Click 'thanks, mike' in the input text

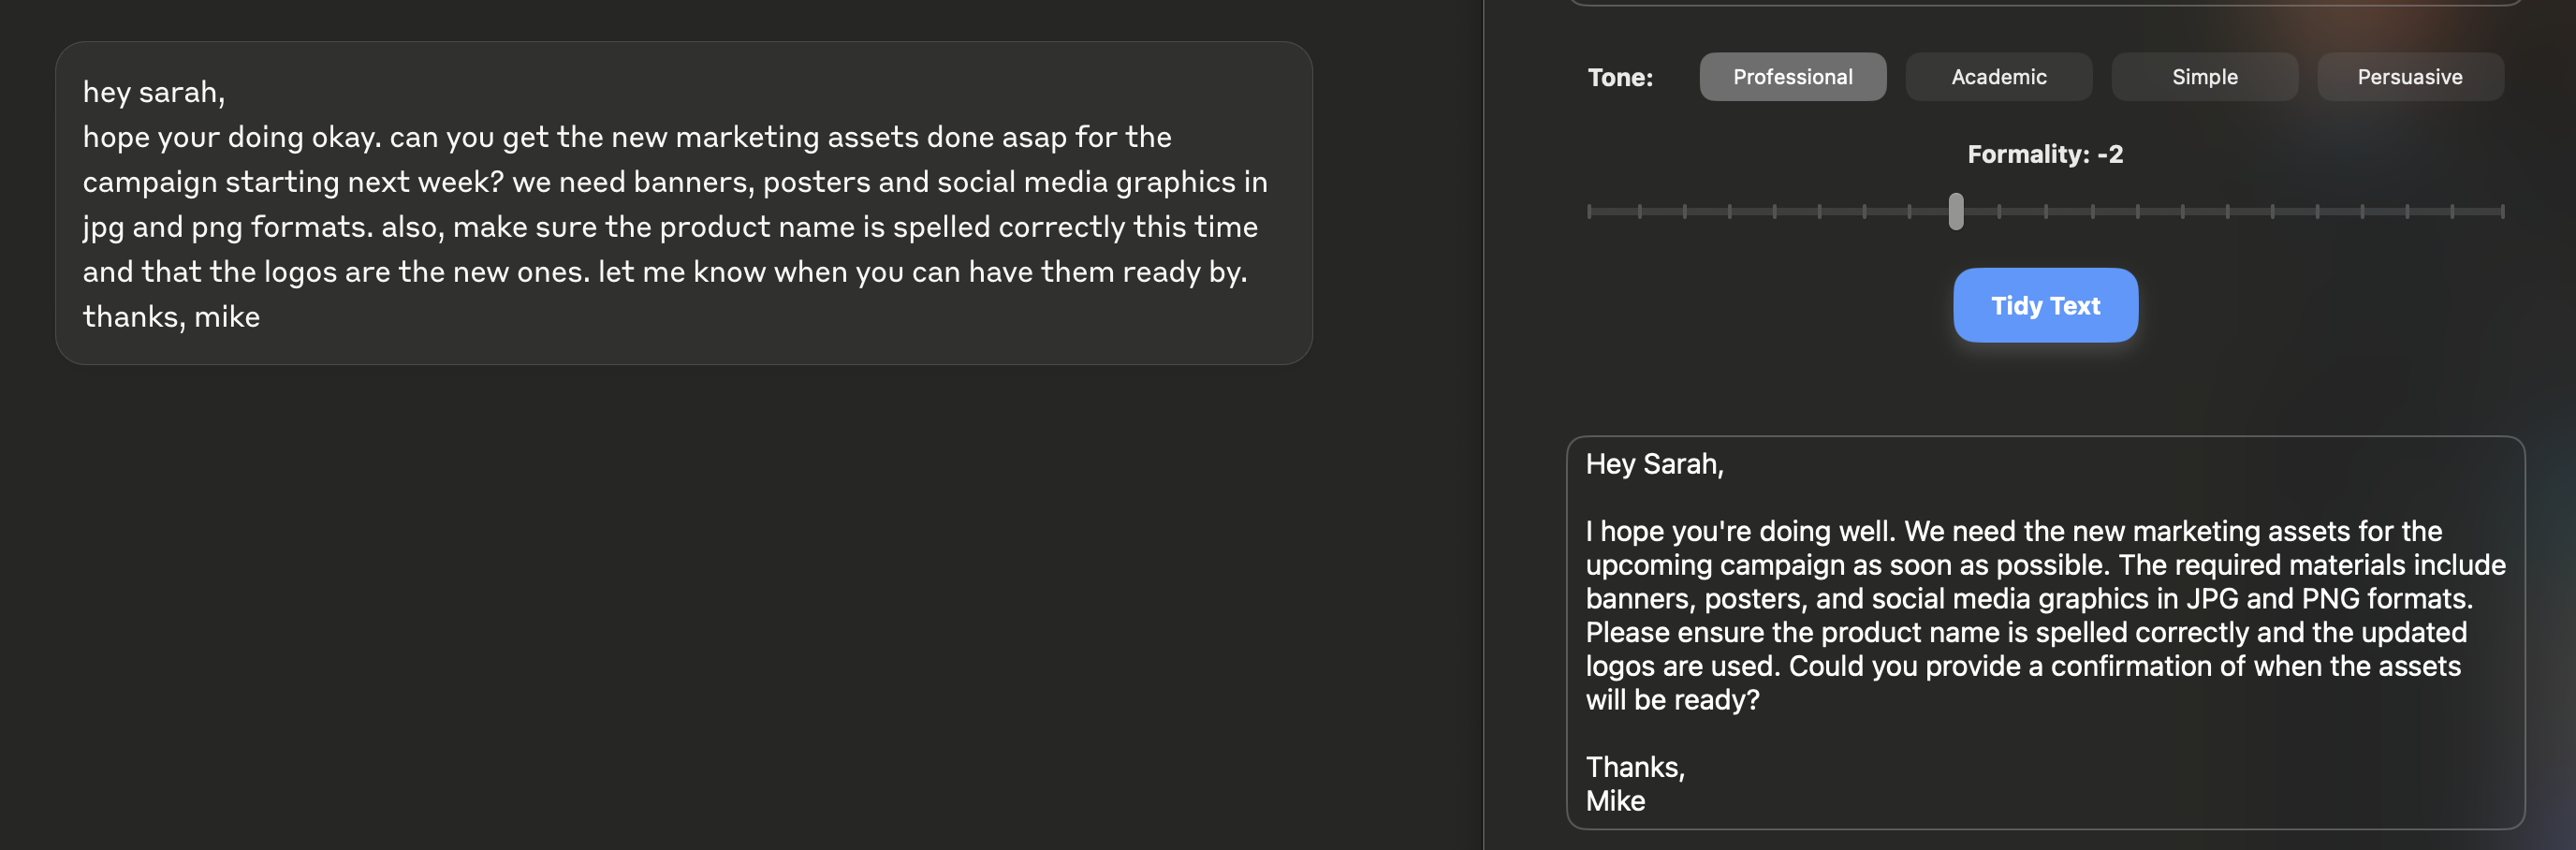[x=171, y=317]
